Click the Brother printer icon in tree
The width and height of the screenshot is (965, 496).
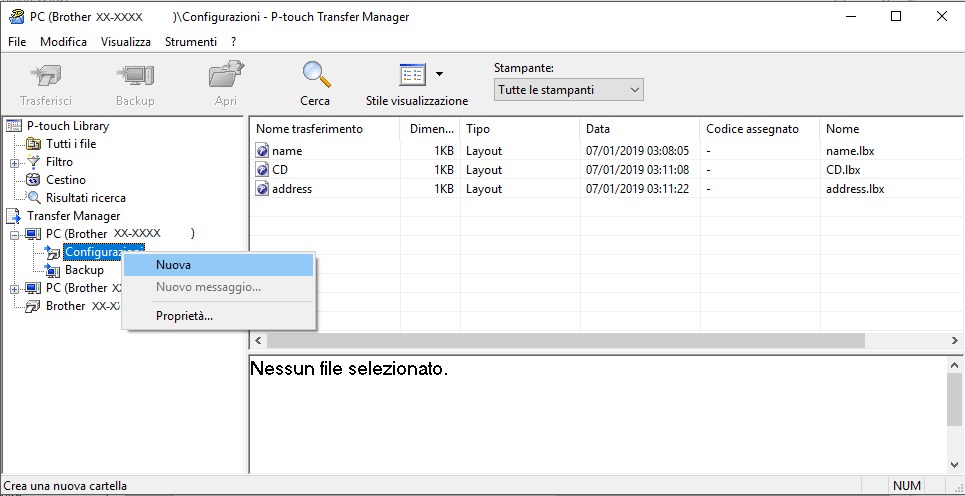pyautogui.click(x=33, y=306)
